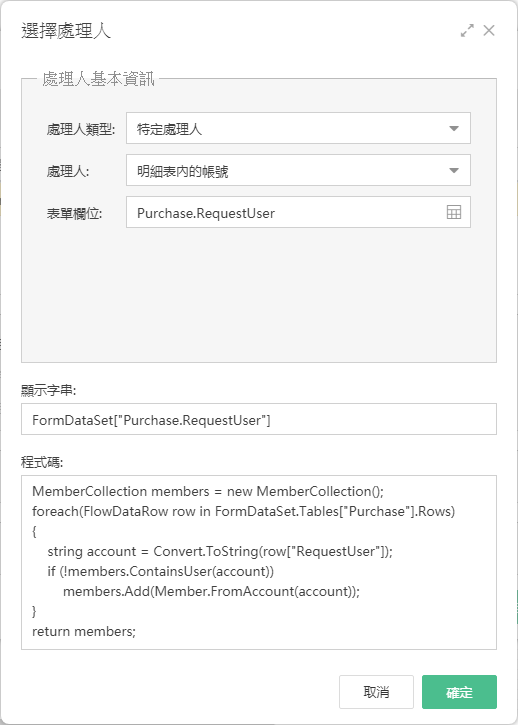
Task: Click the foreach FlowDataRow code line
Action: [244, 511]
